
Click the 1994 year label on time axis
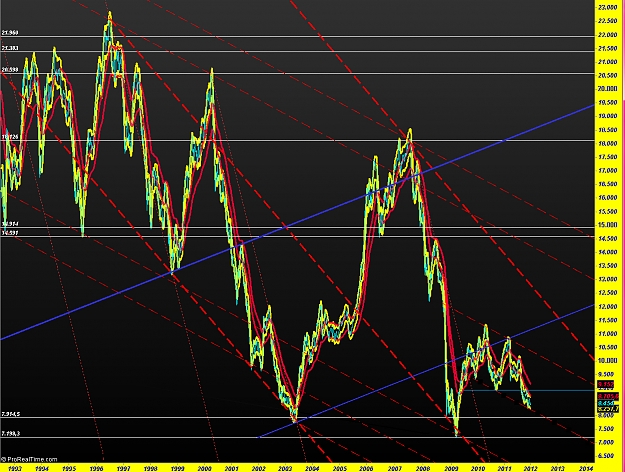(42, 468)
